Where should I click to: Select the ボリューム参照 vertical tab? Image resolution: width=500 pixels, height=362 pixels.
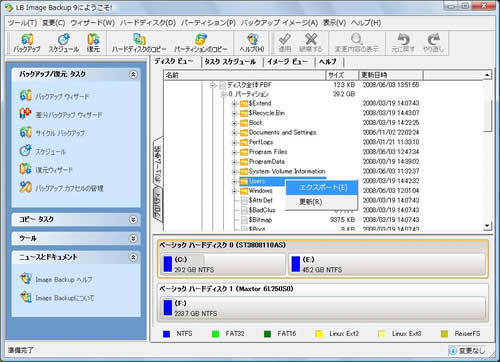click(x=158, y=163)
